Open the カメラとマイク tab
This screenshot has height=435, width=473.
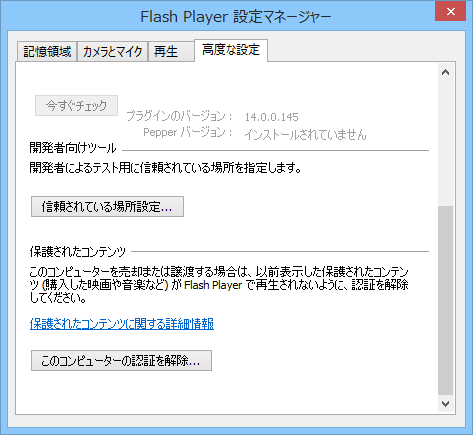[x=112, y=52]
